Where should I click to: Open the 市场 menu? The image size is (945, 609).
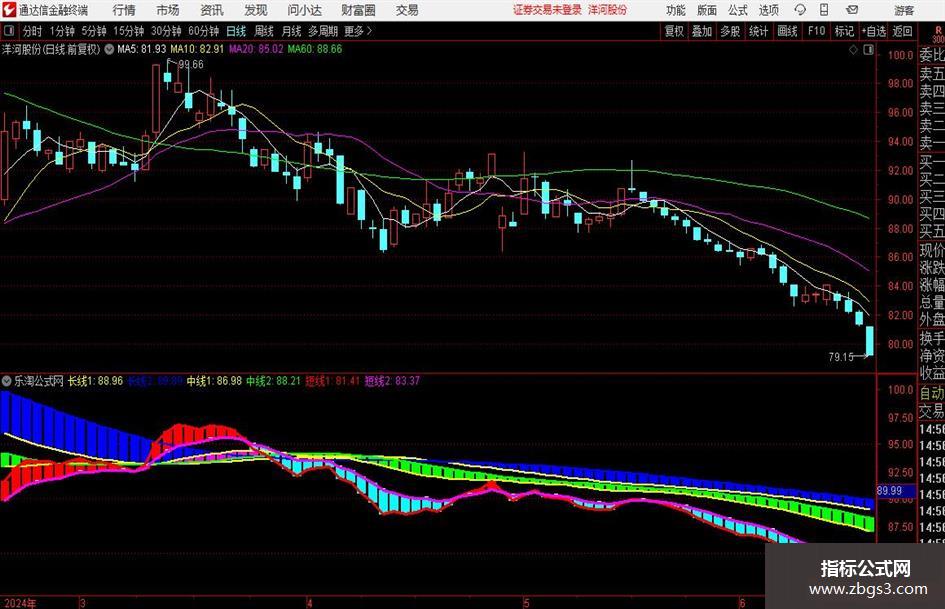(x=168, y=10)
